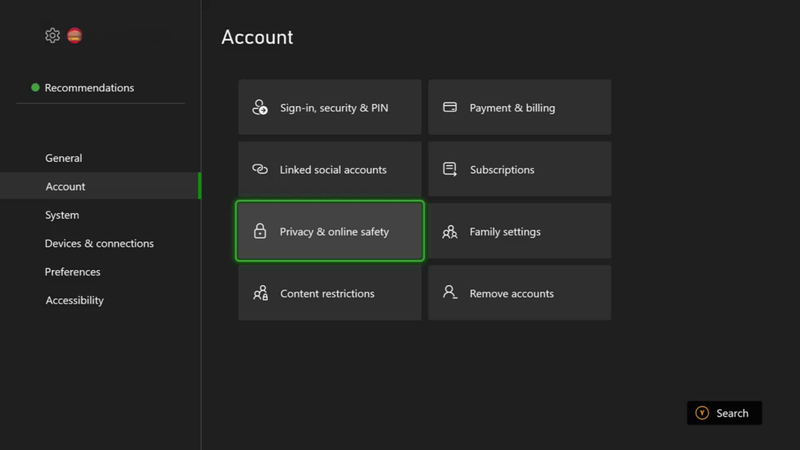Open Sign-in, security & PIN tile
800x450 pixels.
330,107
